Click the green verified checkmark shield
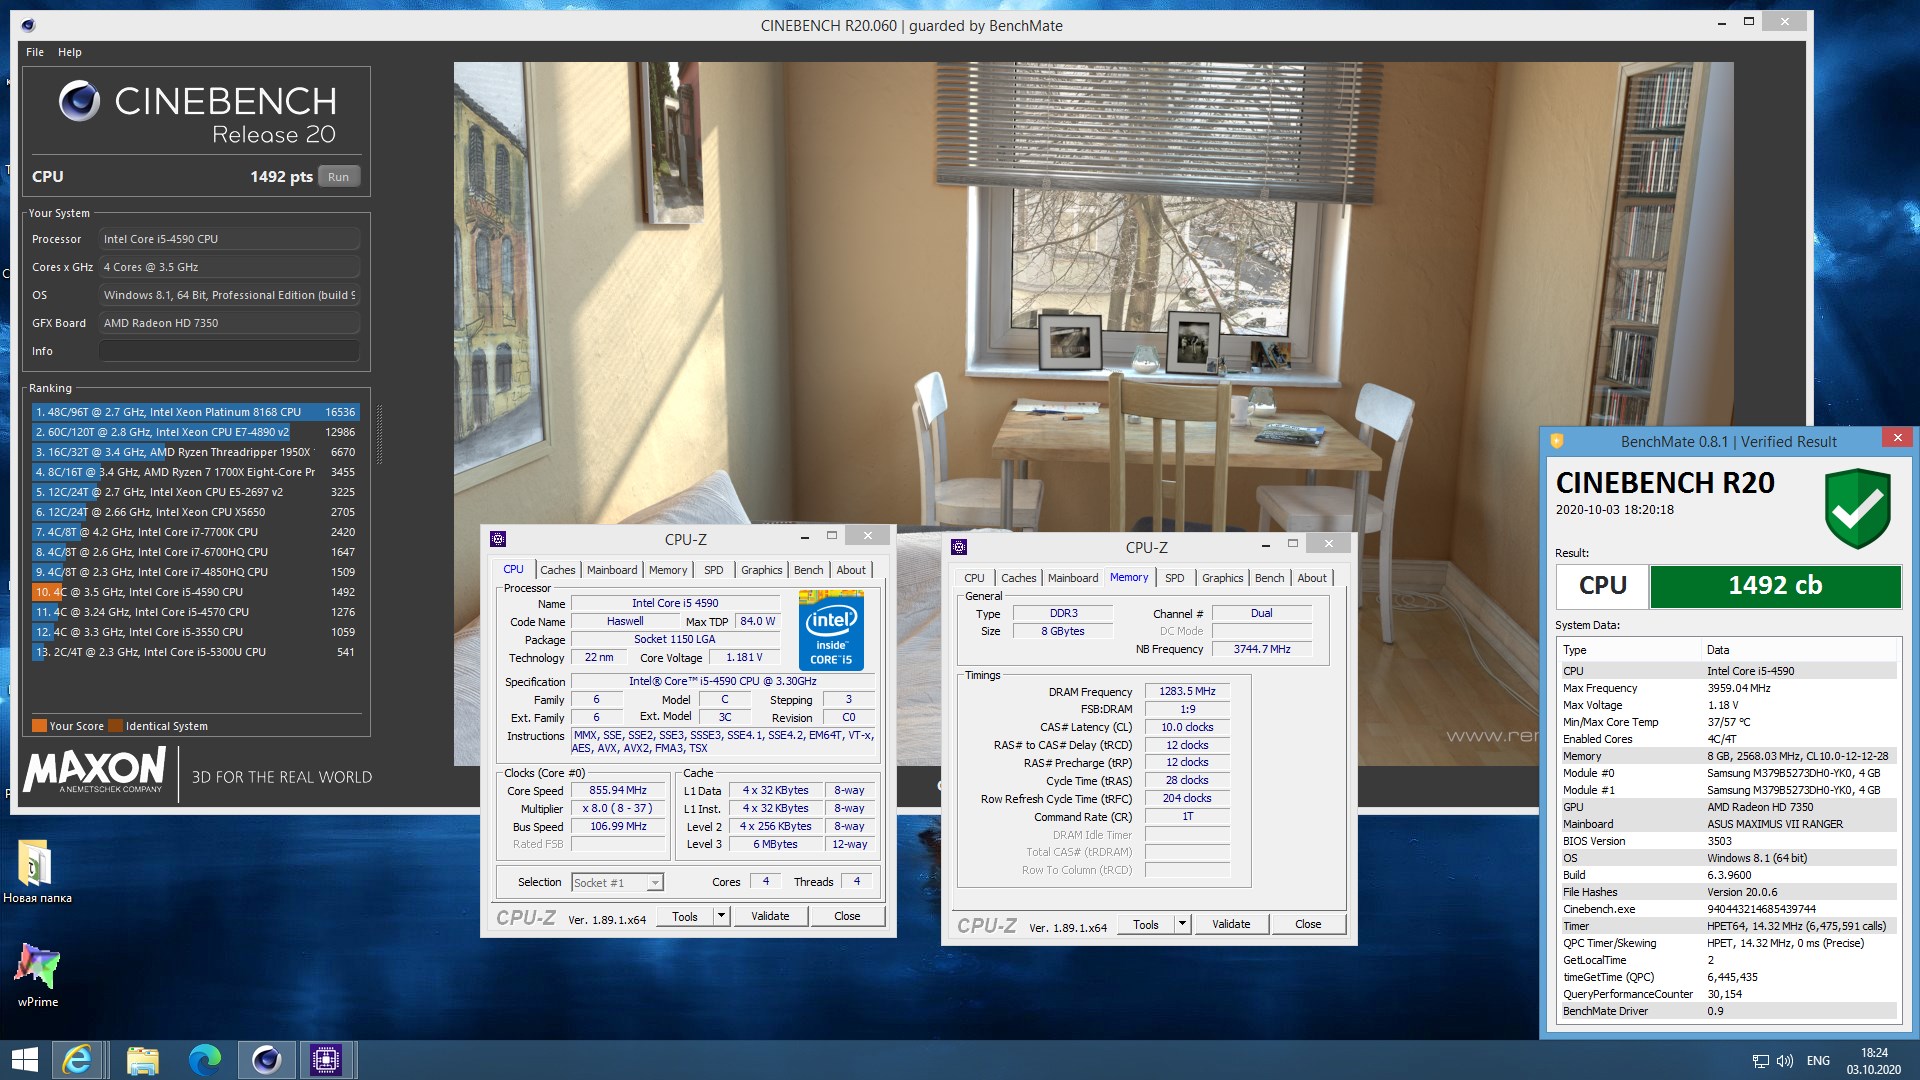This screenshot has width=1920, height=1080. pos(1857,508)
